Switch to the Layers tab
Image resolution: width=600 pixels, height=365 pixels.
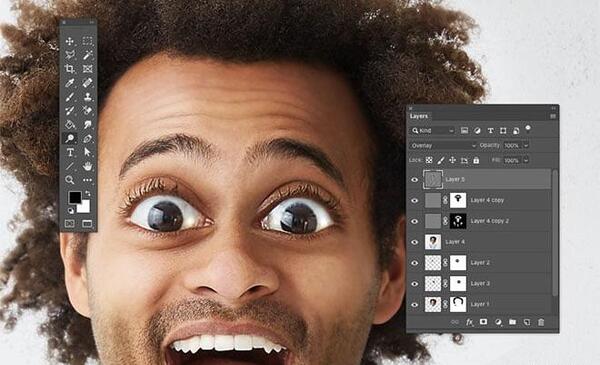coord(419,116)
